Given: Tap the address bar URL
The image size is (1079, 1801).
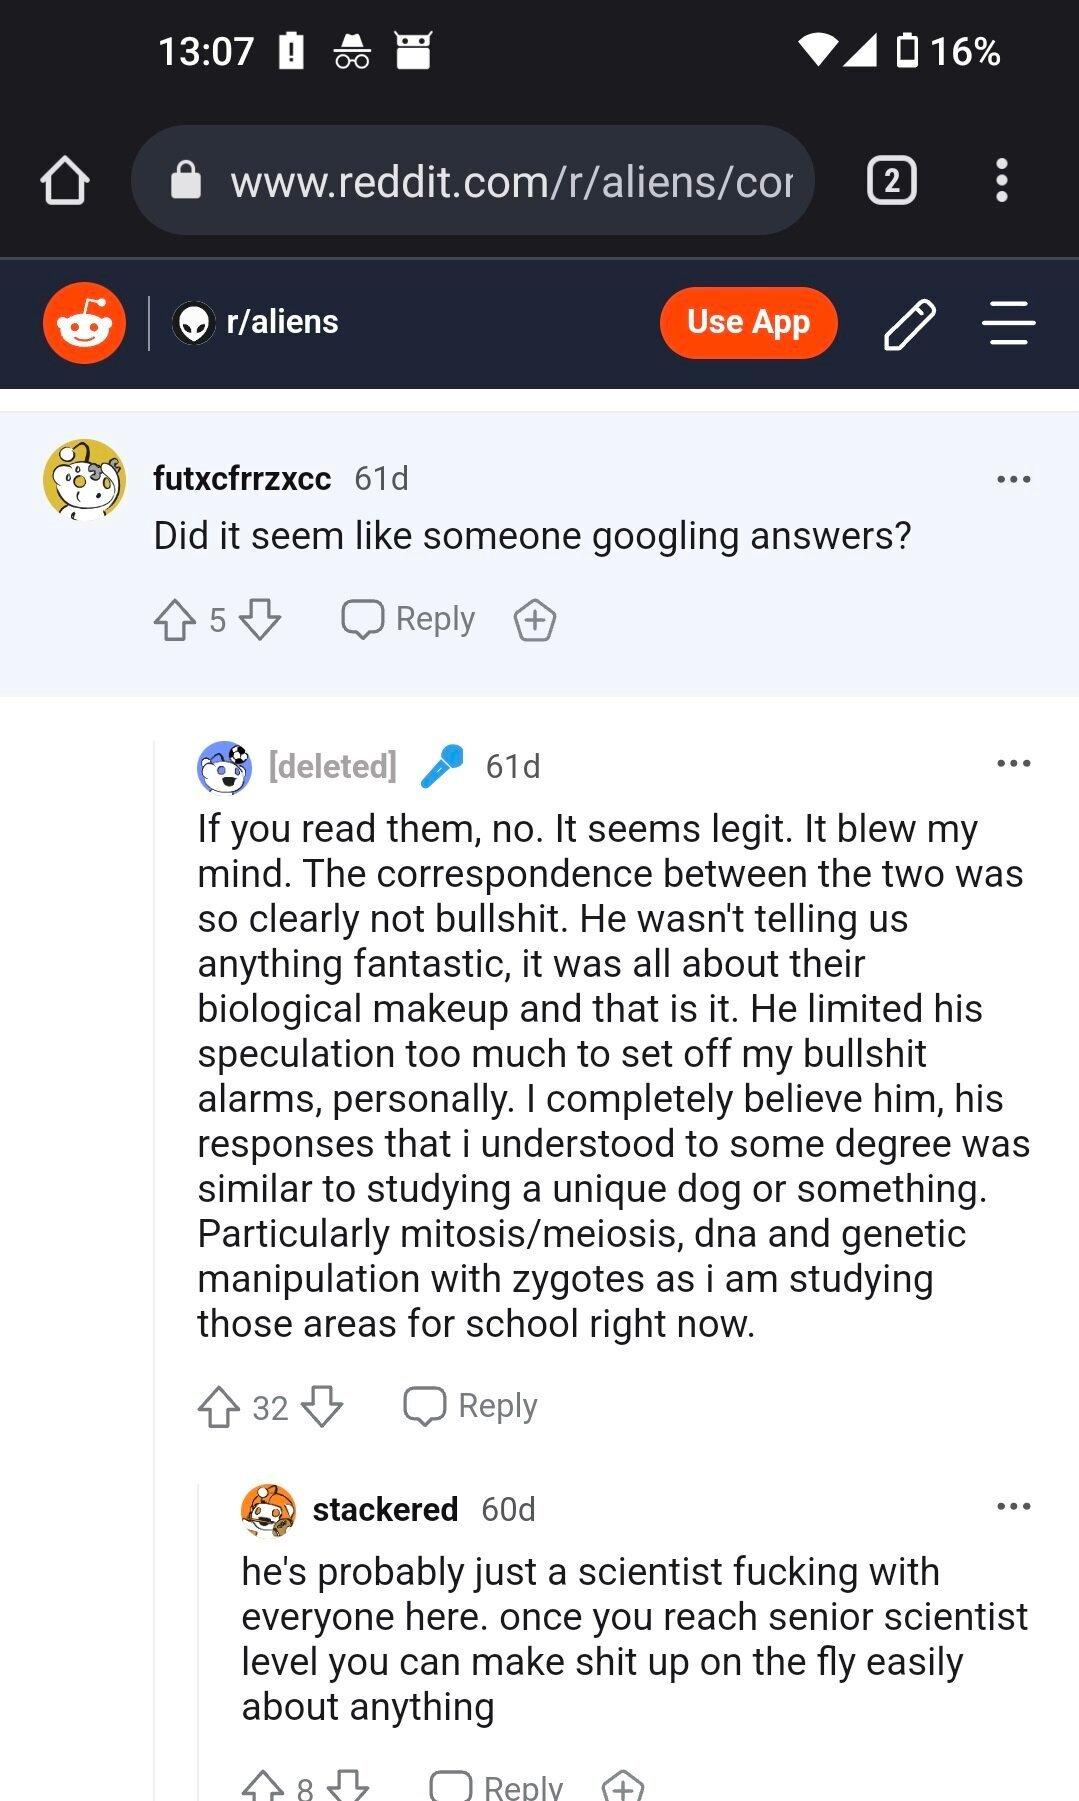Looking at the screenshot, I should [510, 182].
